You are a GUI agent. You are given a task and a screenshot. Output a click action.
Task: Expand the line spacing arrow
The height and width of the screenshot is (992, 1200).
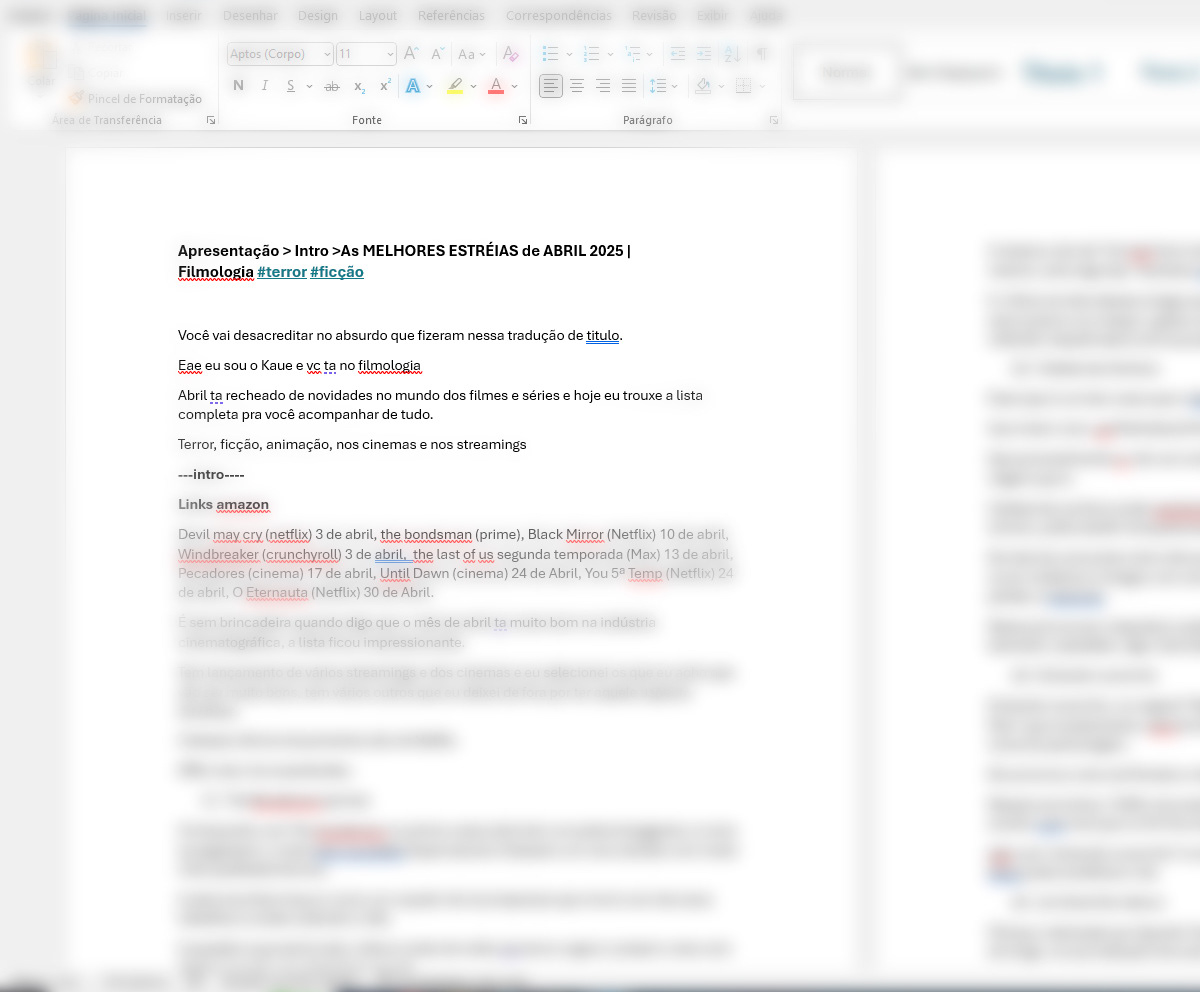click(675, 86)
